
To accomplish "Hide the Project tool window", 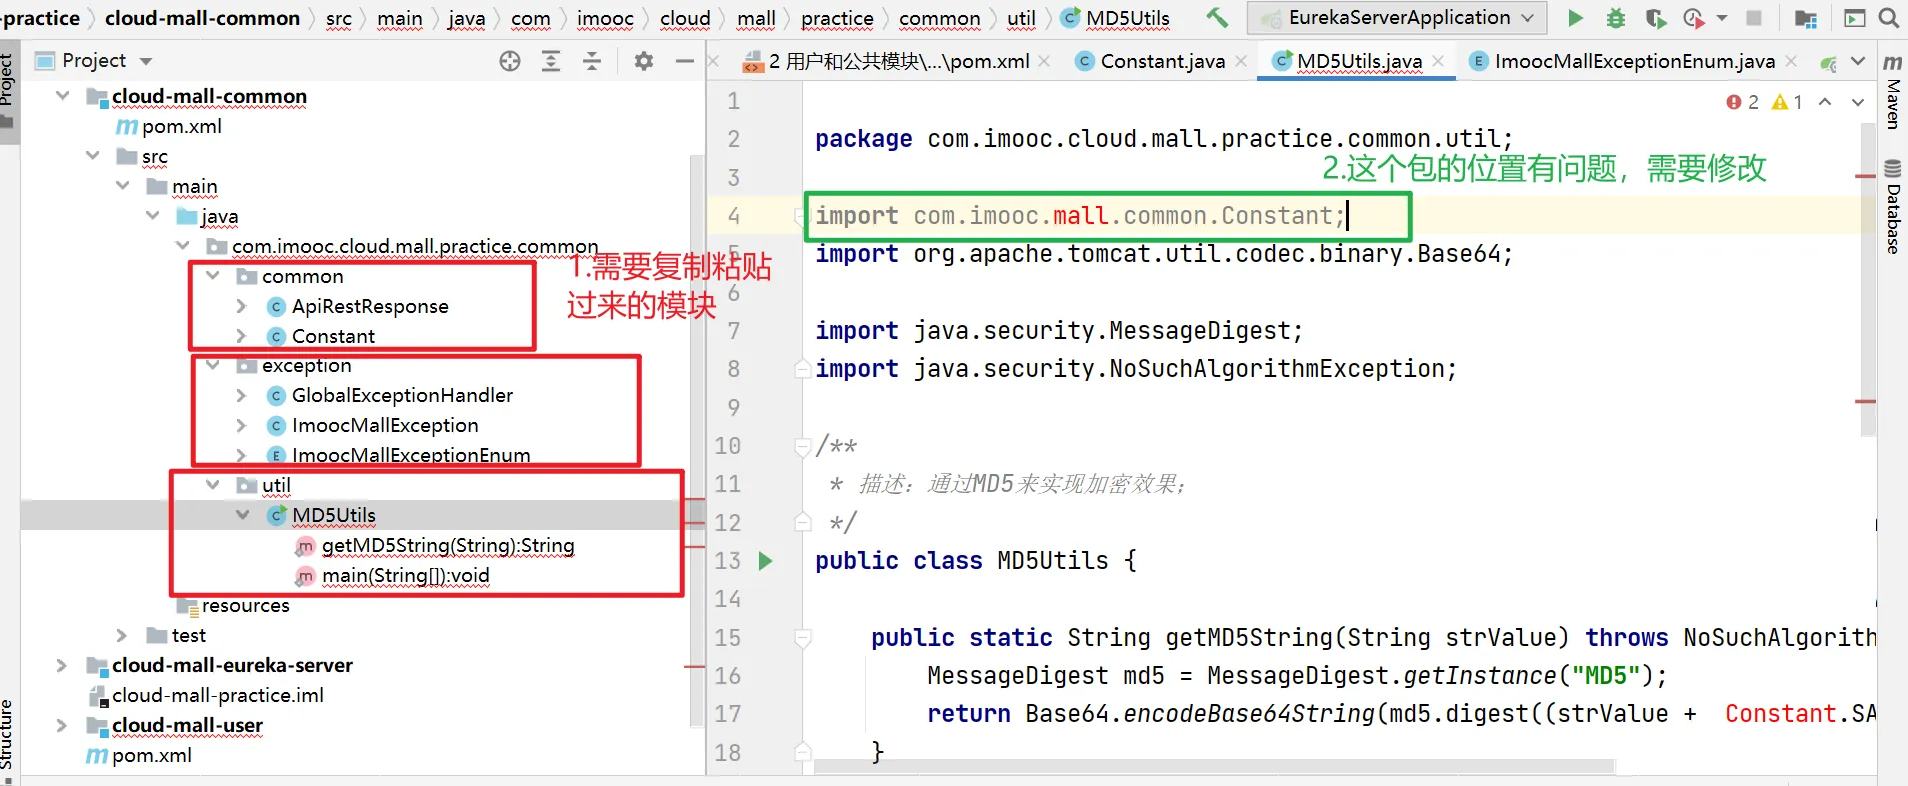I will 685,61.
